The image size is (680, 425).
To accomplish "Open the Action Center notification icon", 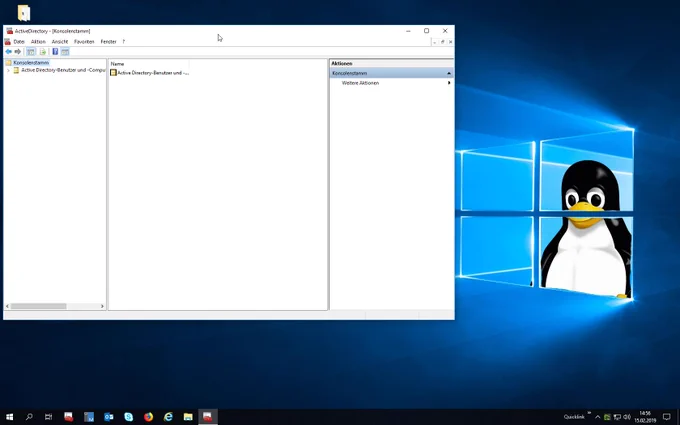I will pos(667,417).
